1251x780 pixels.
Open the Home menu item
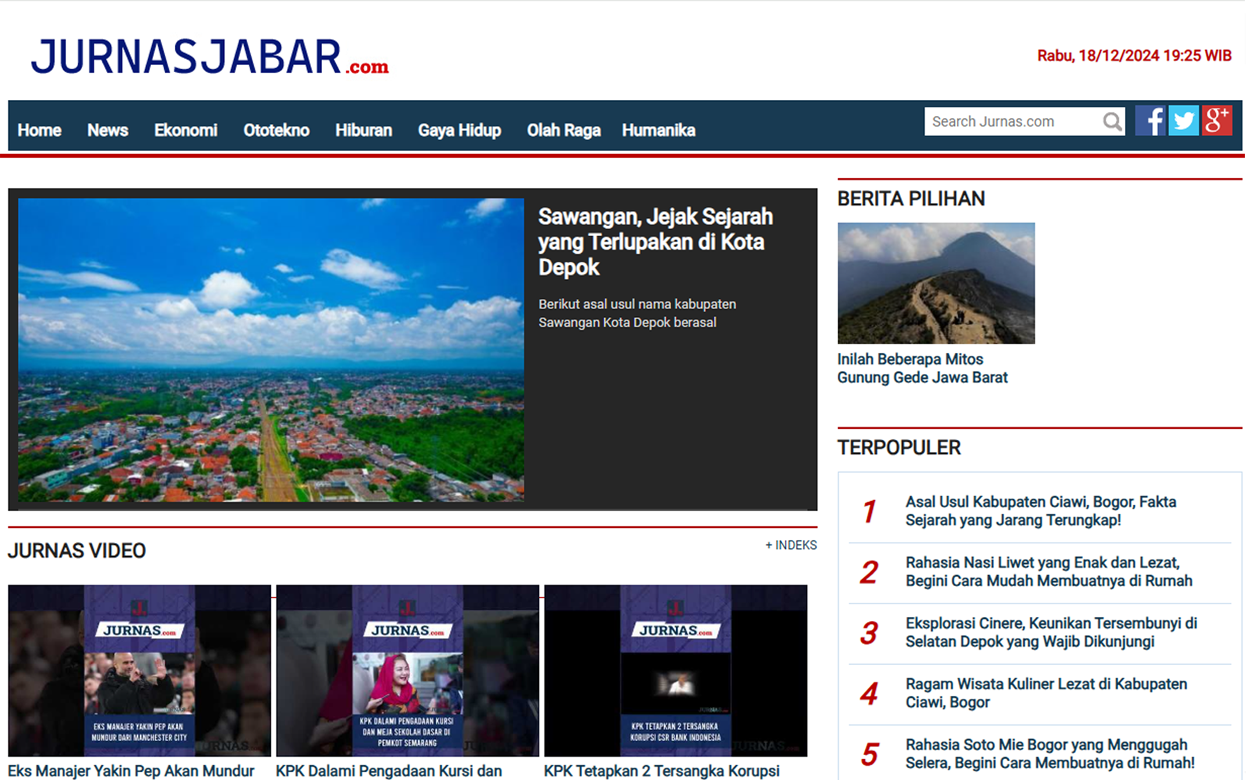click(x=39, y=130)
